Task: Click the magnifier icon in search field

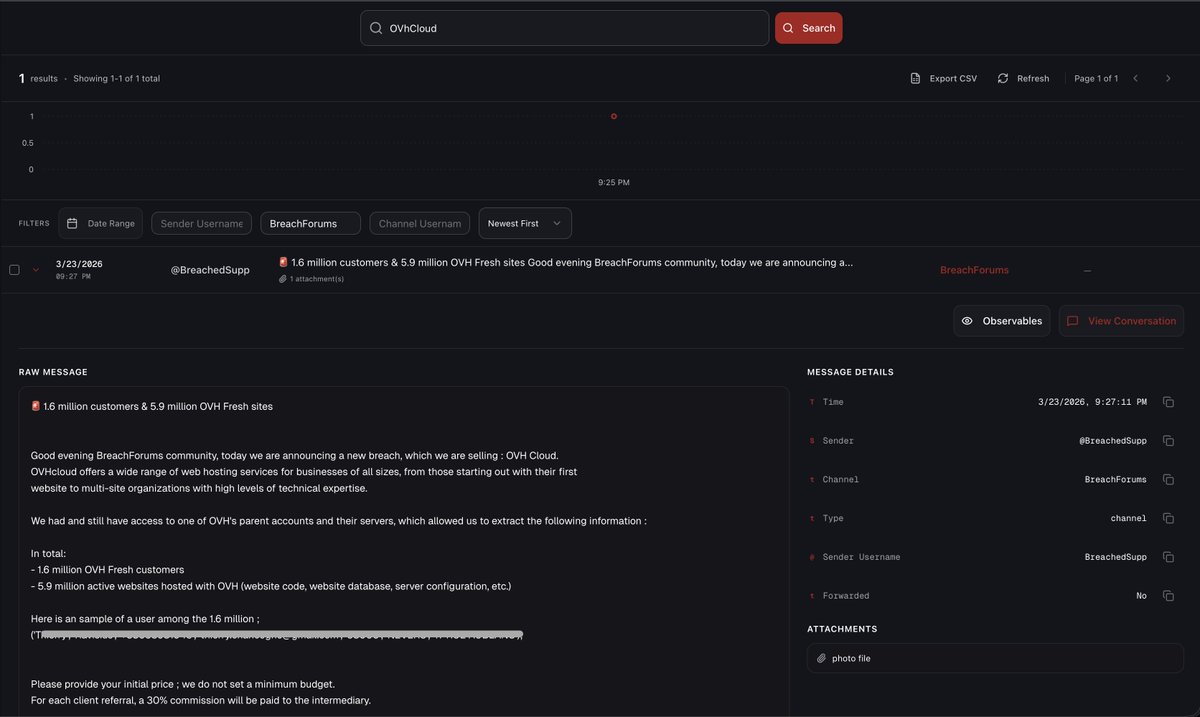Action: pos(376,28)
